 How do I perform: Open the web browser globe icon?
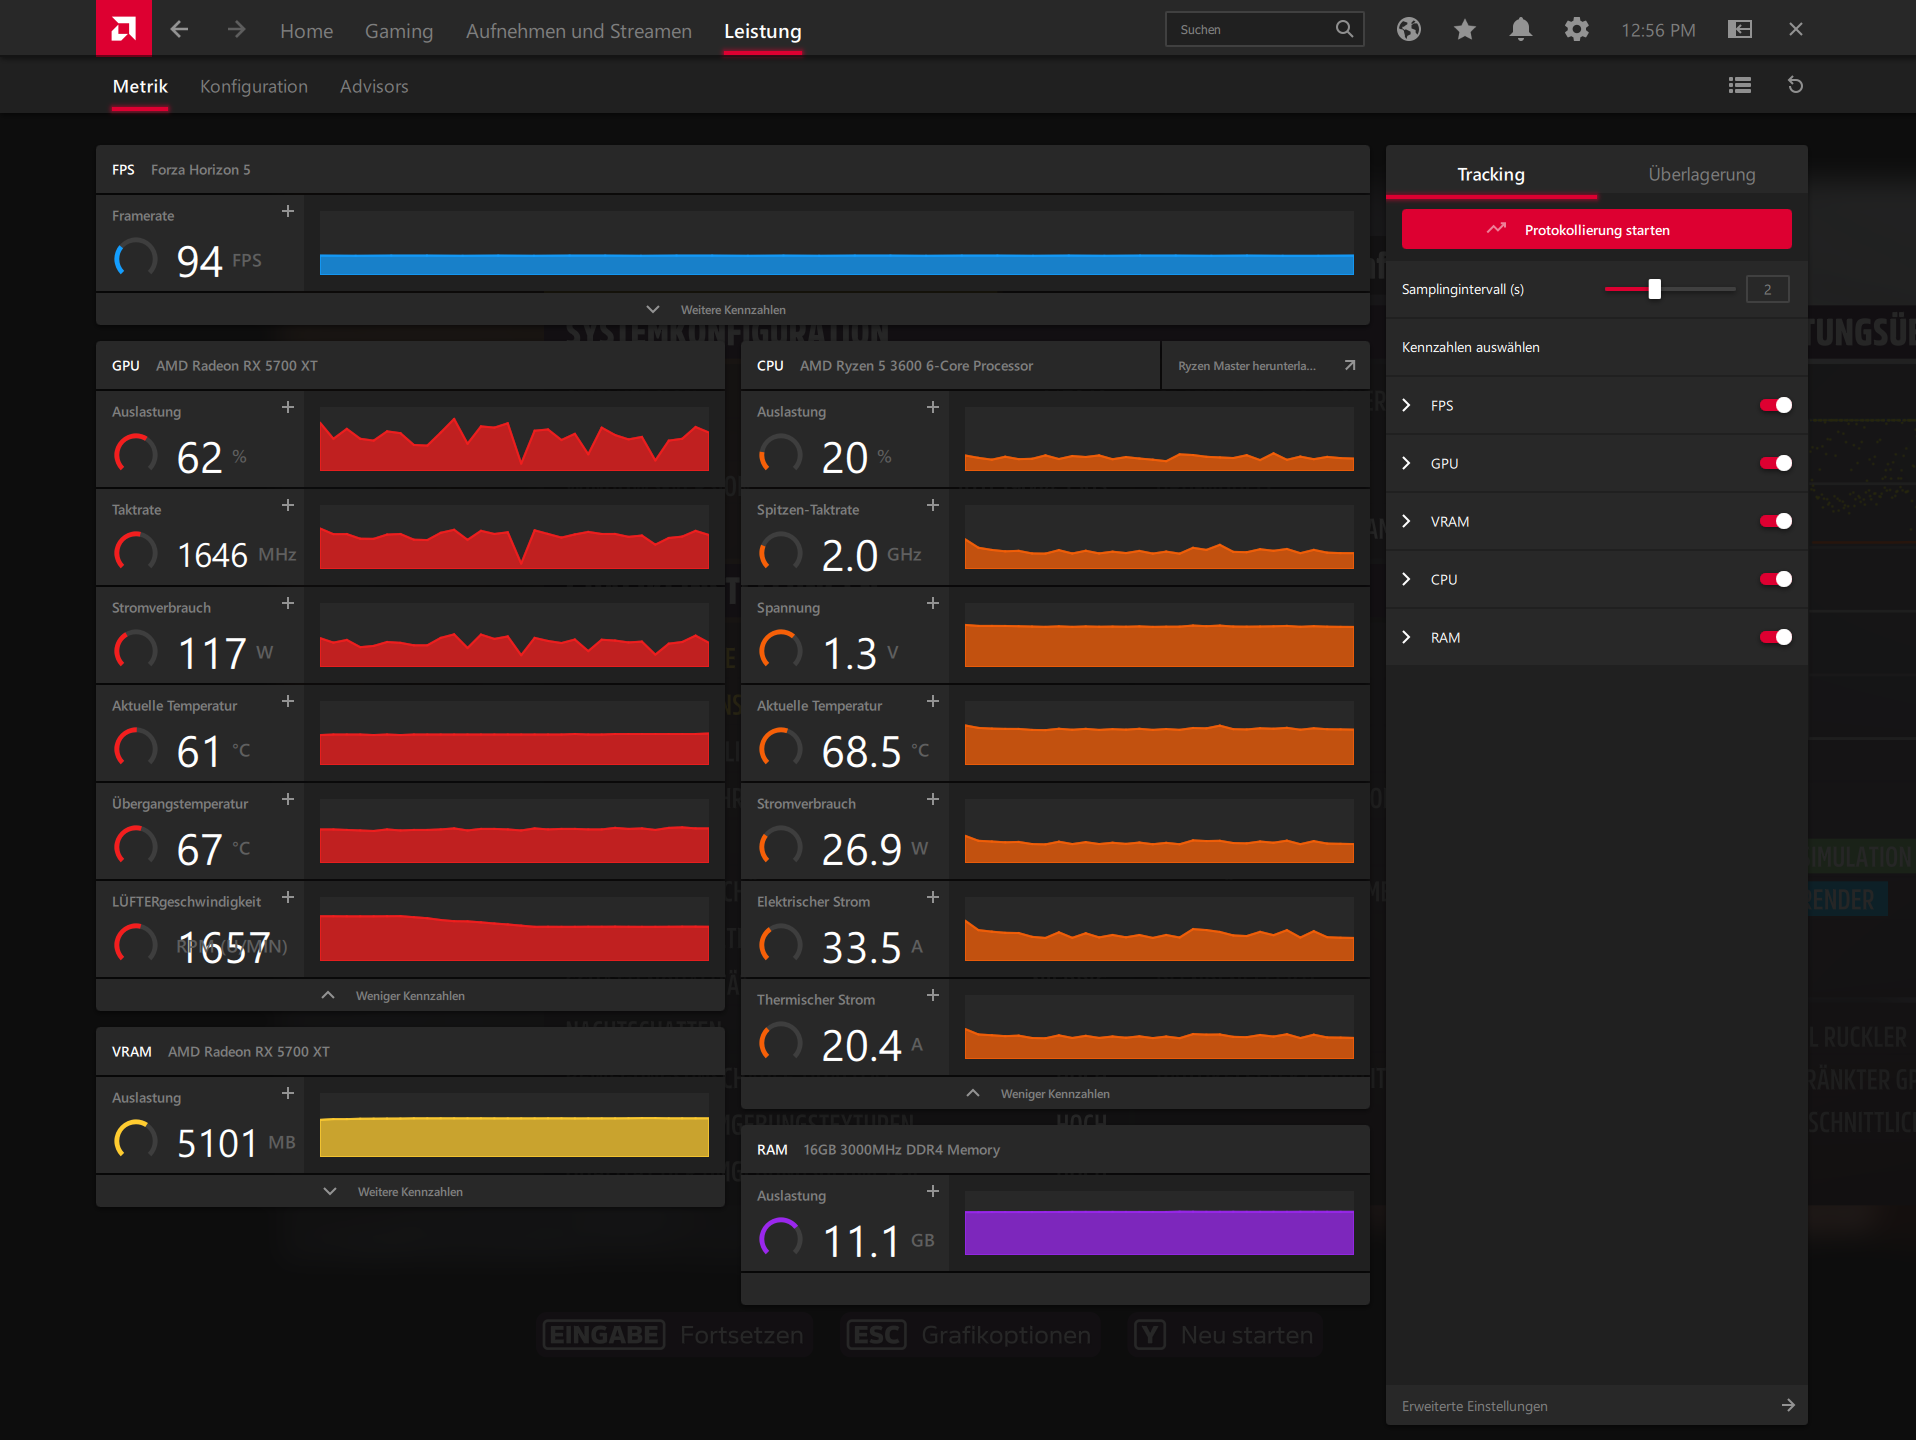[x=1409, y=29]
